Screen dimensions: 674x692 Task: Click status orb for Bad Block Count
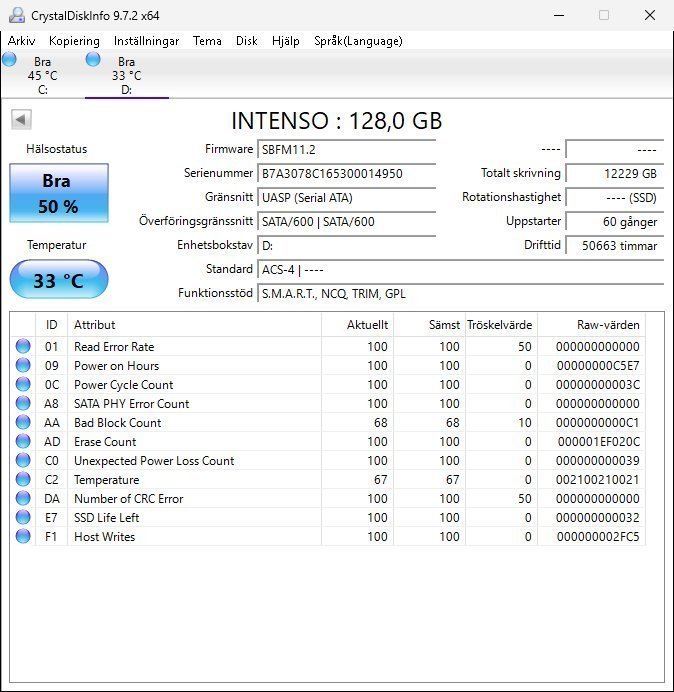coord(23,423)
